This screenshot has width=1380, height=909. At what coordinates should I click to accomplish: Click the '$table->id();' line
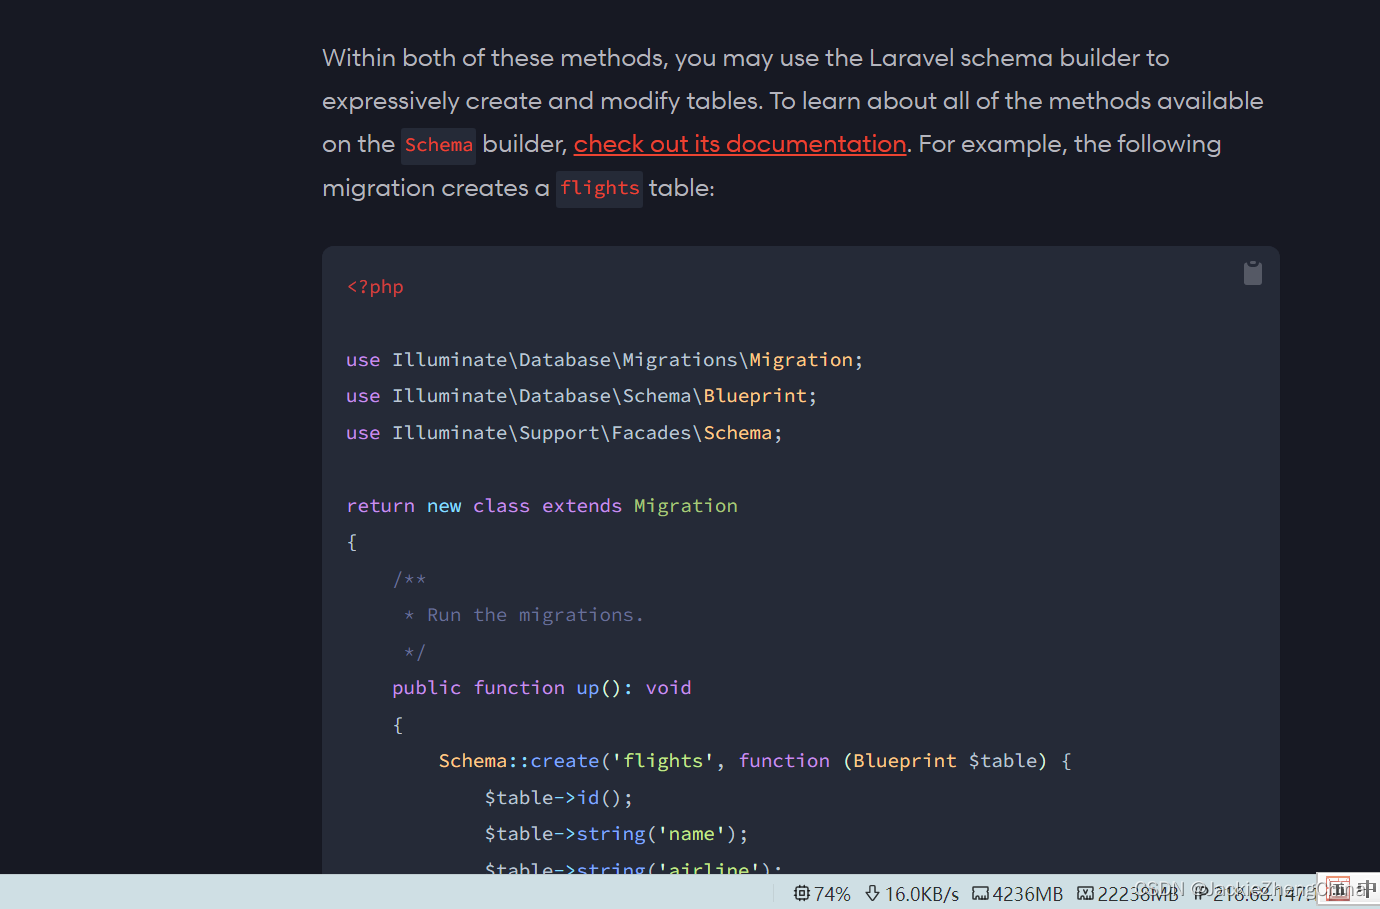click(559, 798)
